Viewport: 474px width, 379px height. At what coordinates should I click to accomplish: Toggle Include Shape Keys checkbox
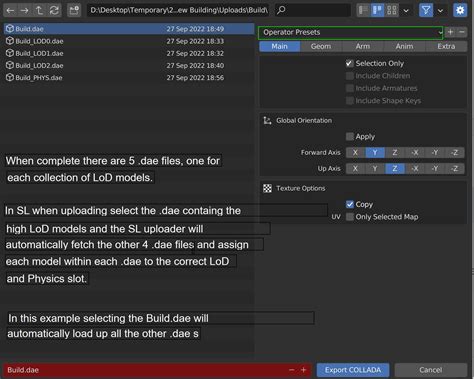click(x=349, y=100)
